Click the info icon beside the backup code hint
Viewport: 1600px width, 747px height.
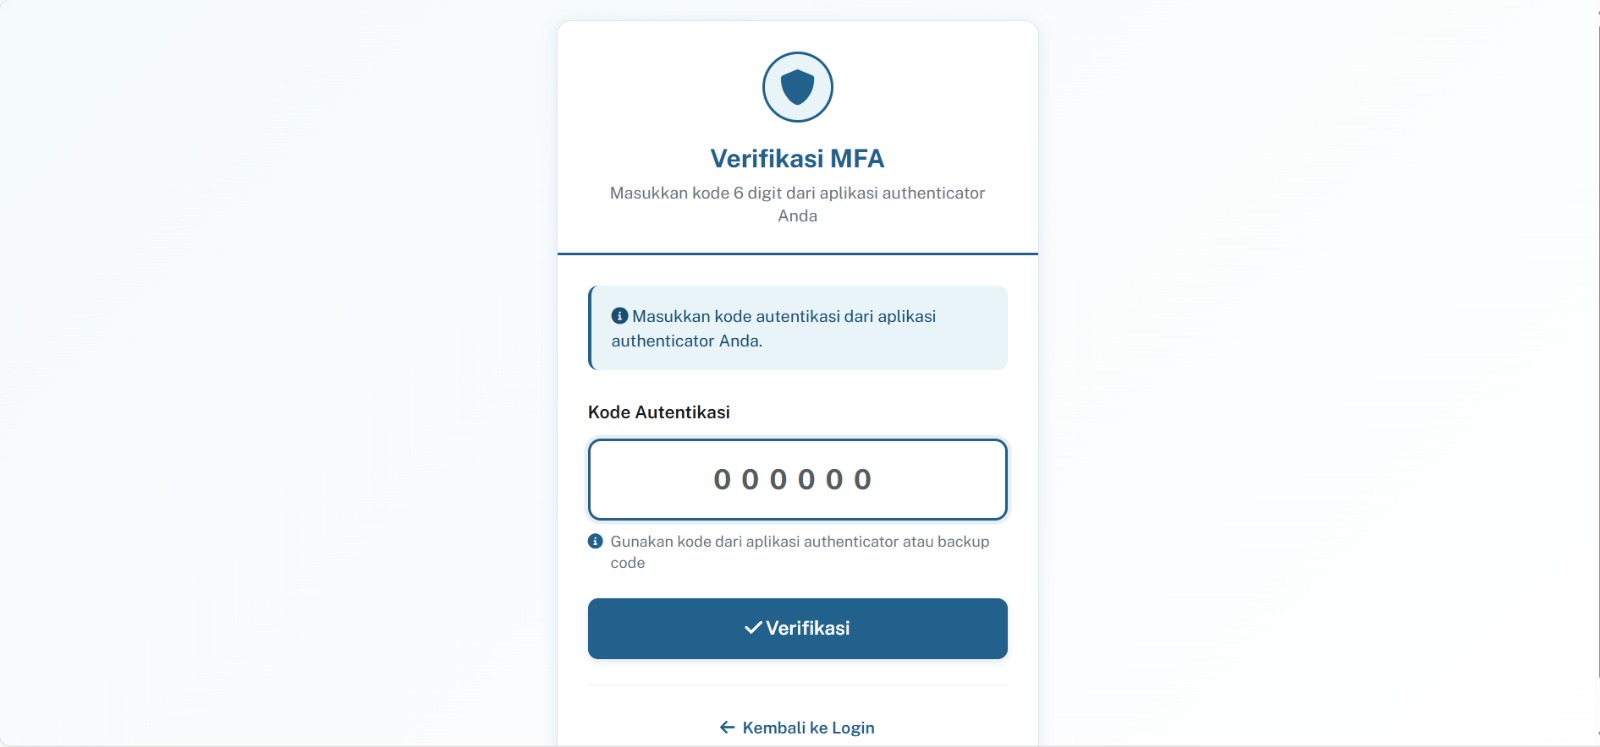595,541
